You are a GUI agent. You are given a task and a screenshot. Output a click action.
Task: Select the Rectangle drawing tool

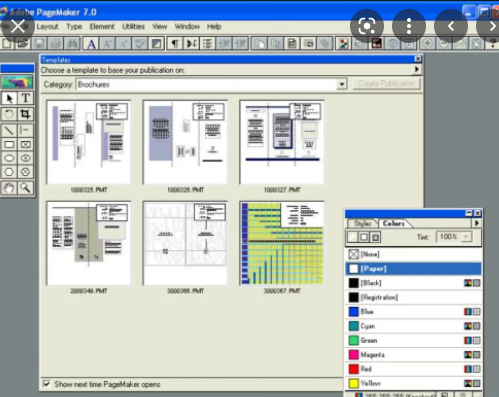coord(9,144)
